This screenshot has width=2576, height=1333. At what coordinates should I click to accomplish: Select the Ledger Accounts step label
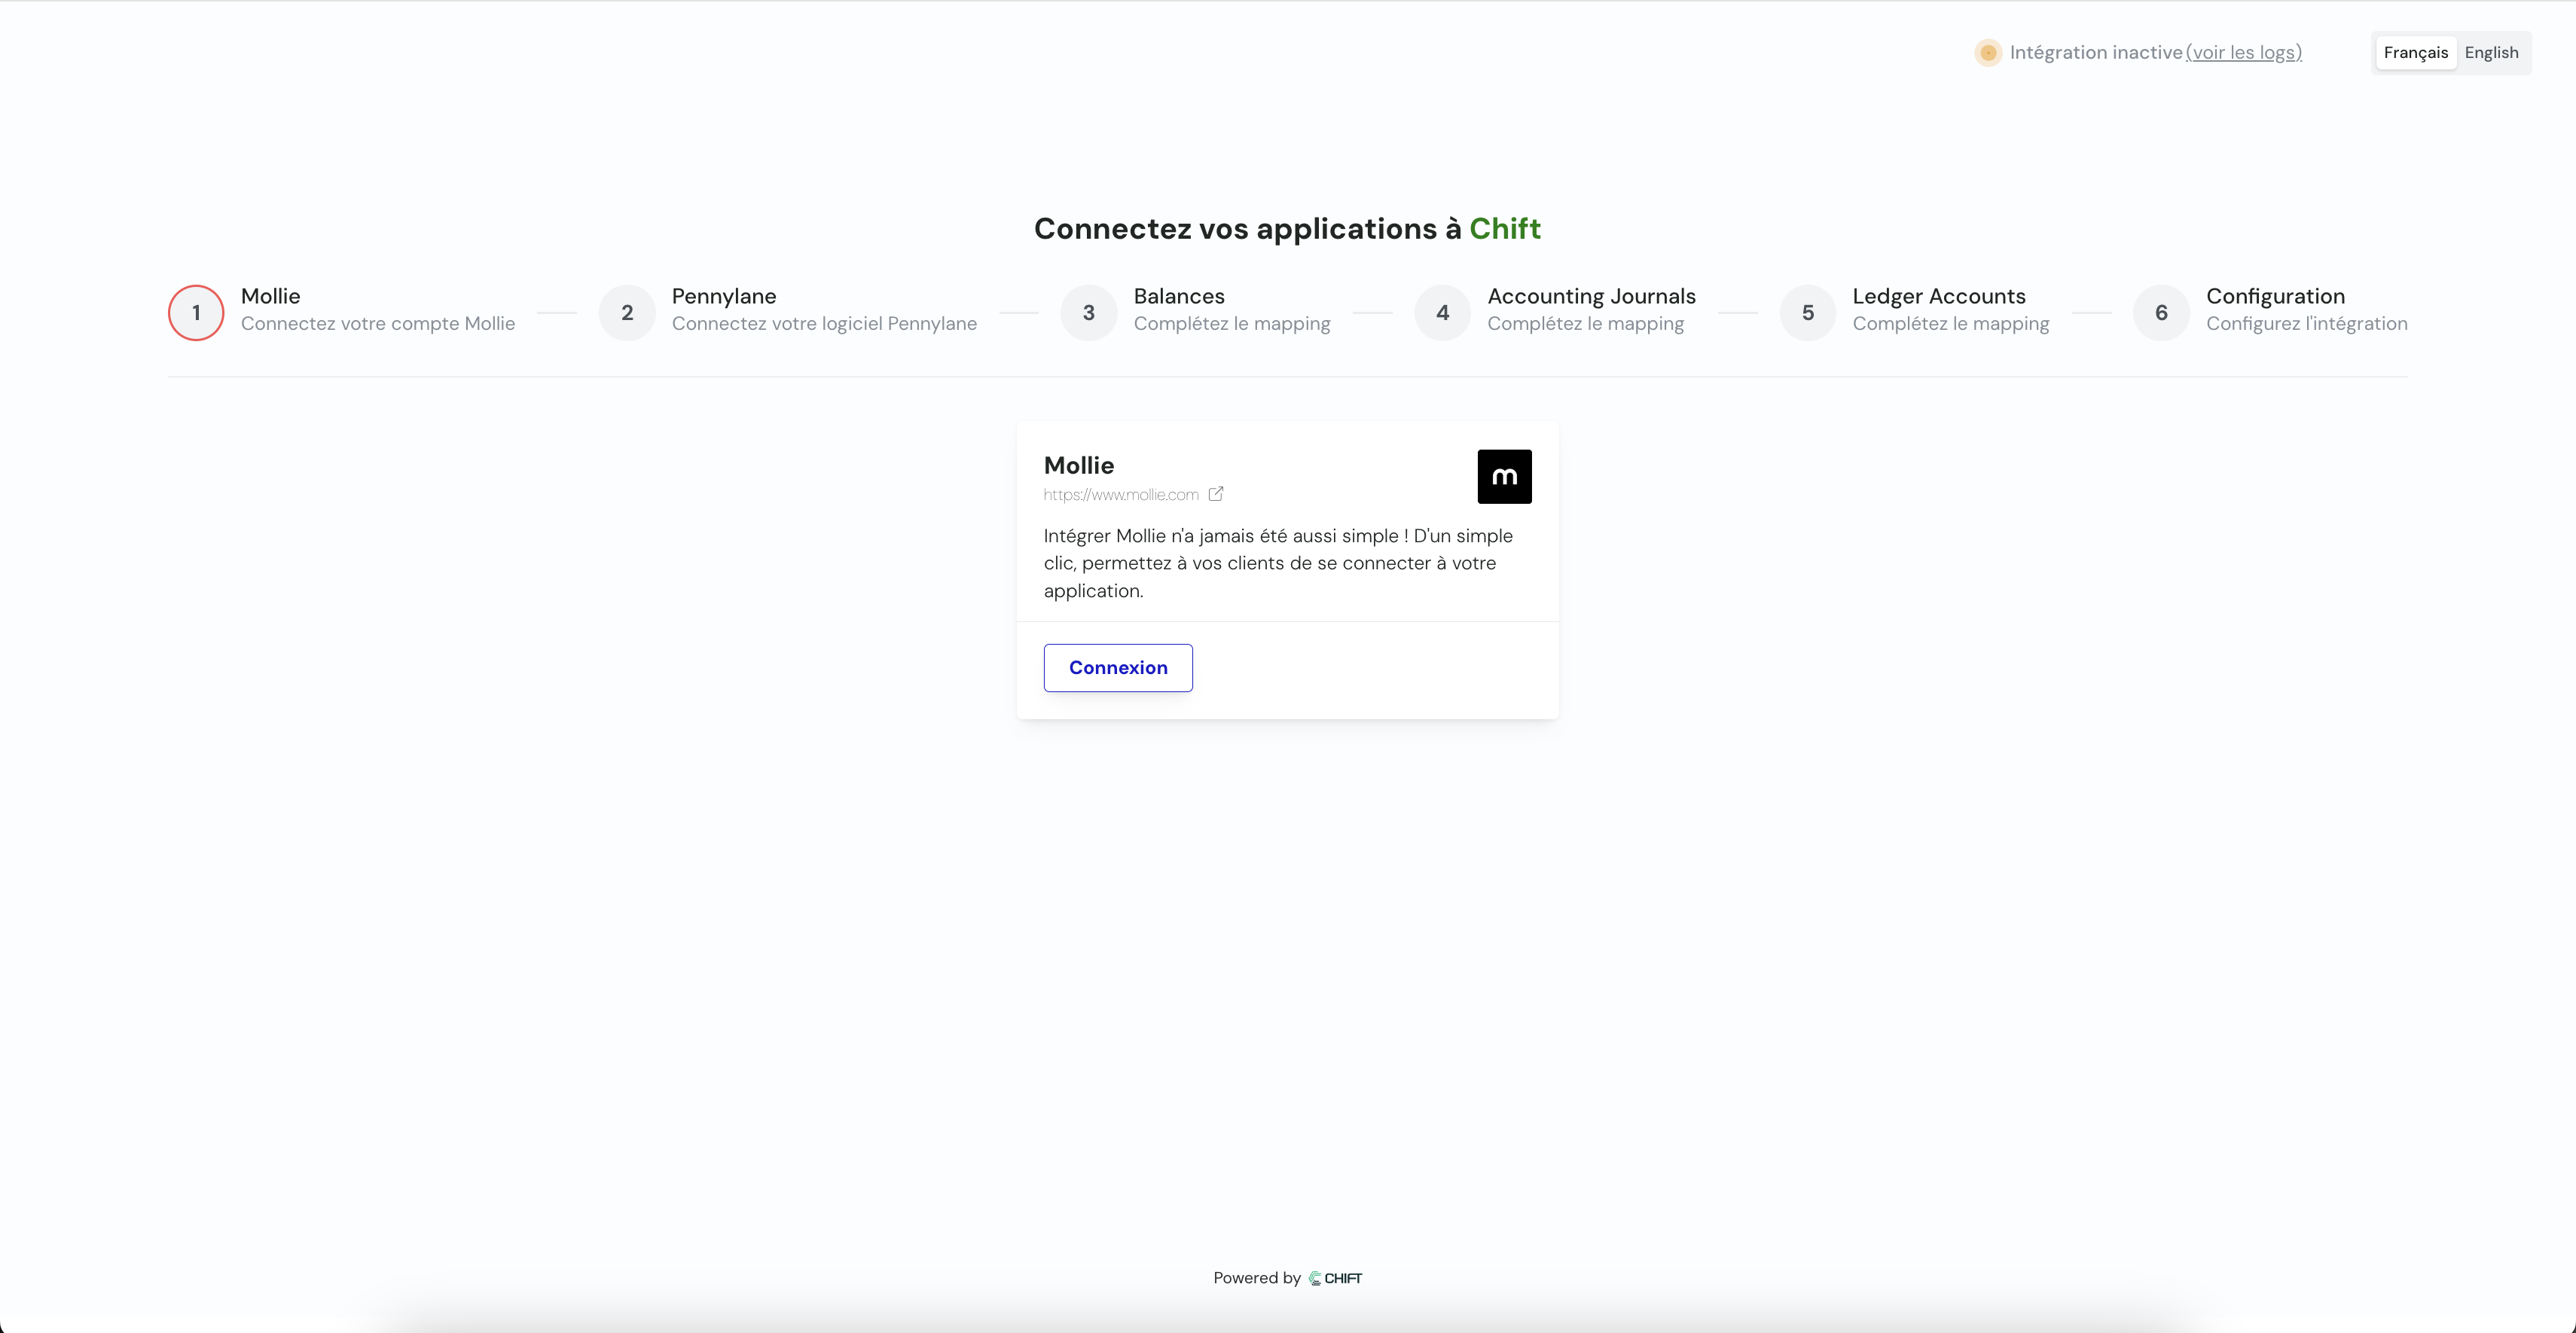(x=1938, y=296)
